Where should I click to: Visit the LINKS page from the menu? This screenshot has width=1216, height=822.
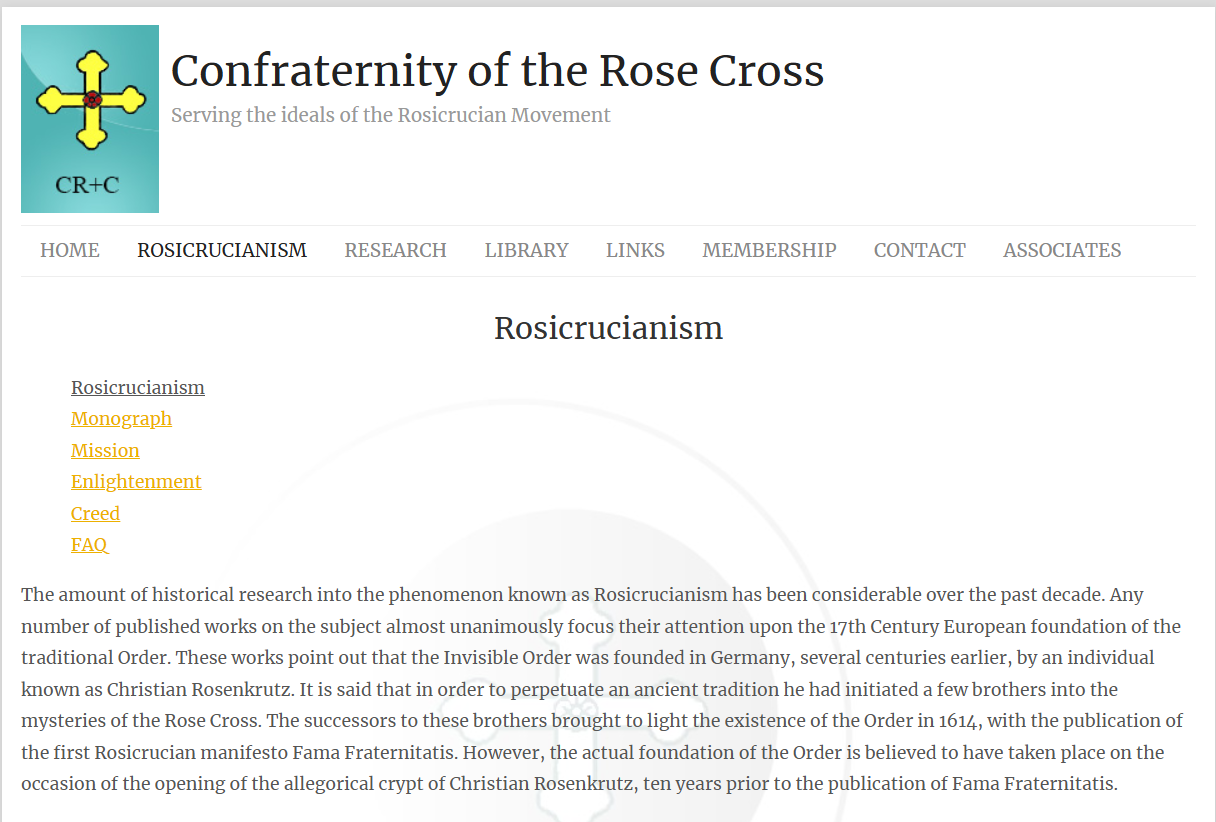635,250
